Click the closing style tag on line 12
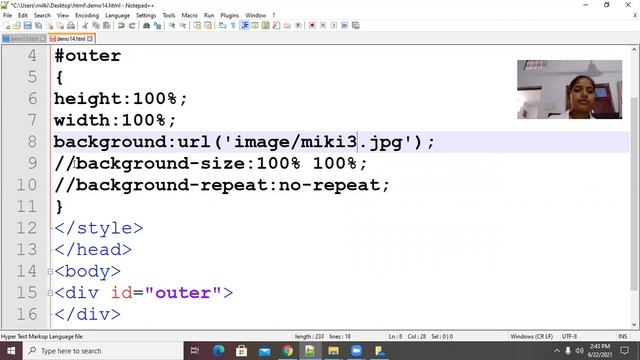This screenshot has height=360, width=640. 98,228
